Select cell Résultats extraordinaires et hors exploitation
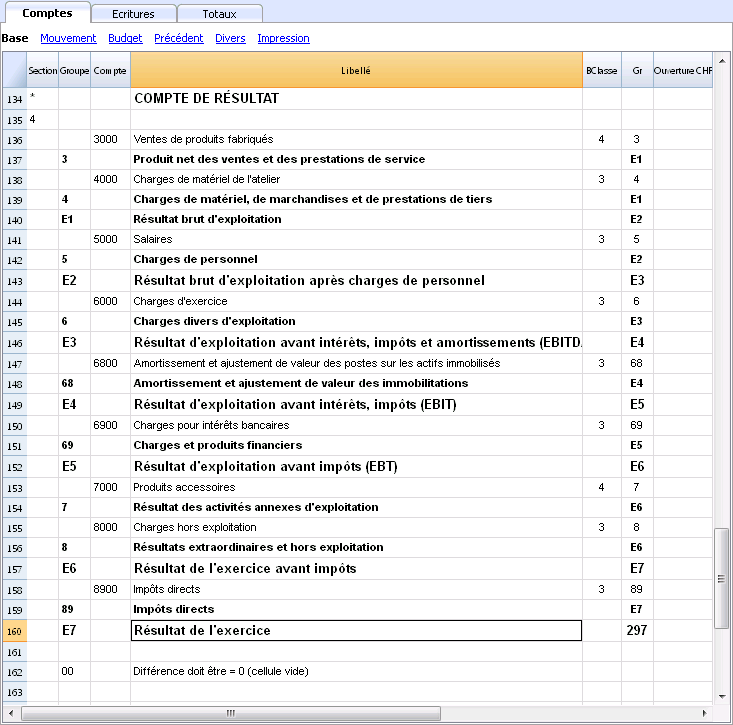Viewport: 733px width, 725px height. [356, 547]
